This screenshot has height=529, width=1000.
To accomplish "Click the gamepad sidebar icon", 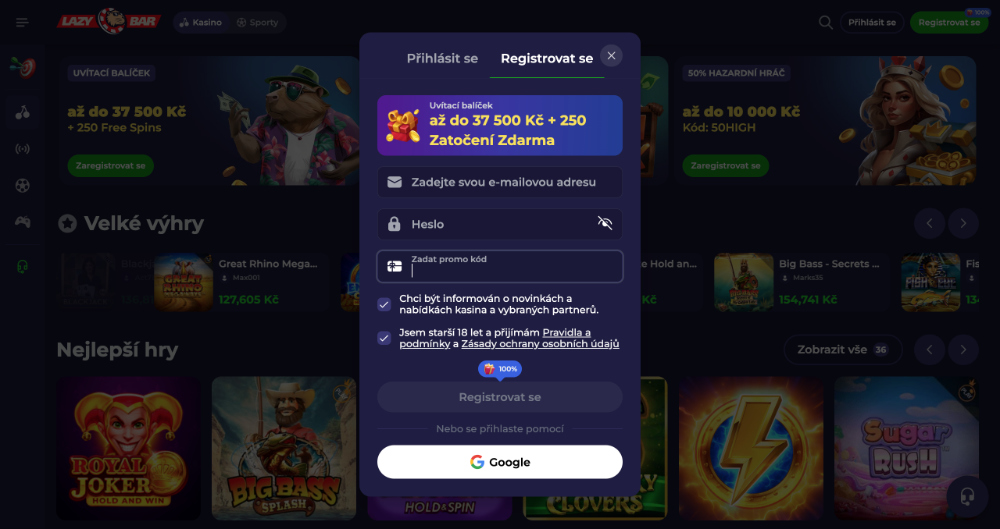I will coord(22,221).
